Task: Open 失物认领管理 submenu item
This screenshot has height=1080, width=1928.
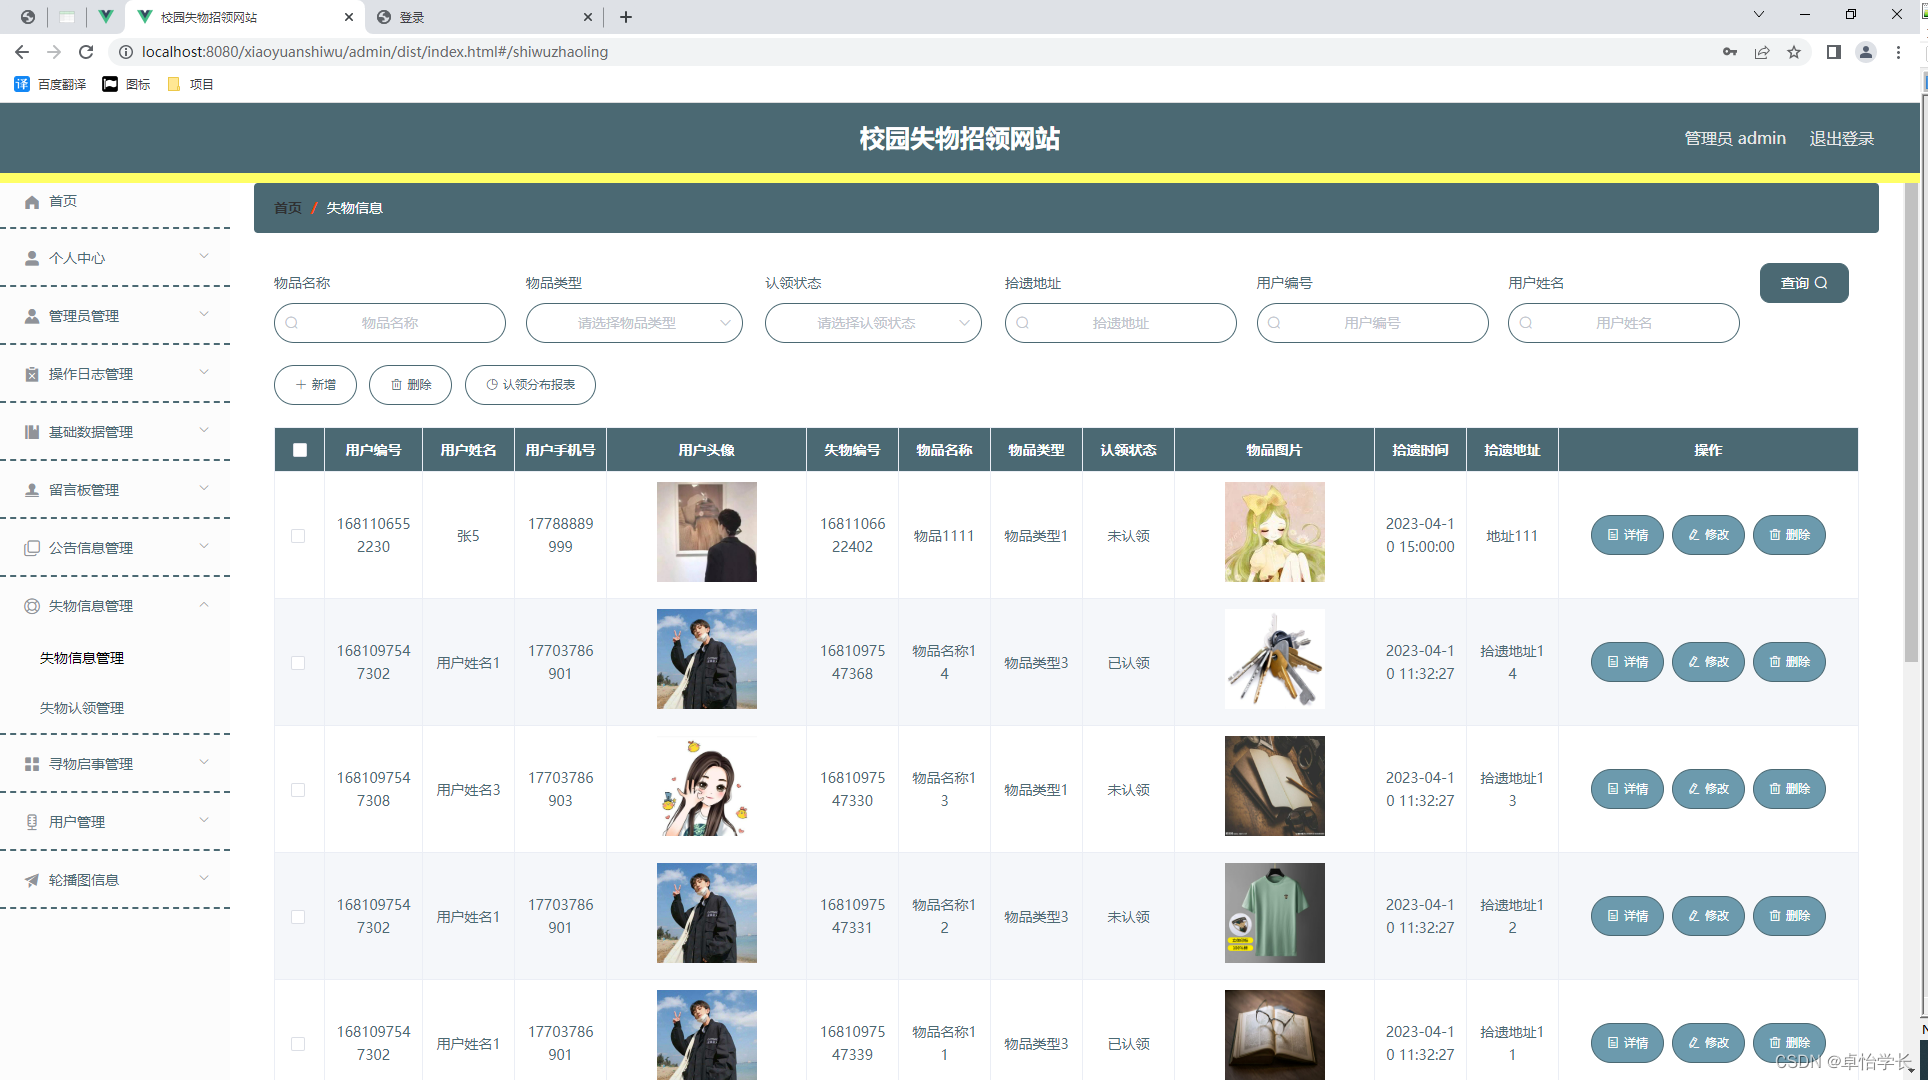Action: [82, 708]
